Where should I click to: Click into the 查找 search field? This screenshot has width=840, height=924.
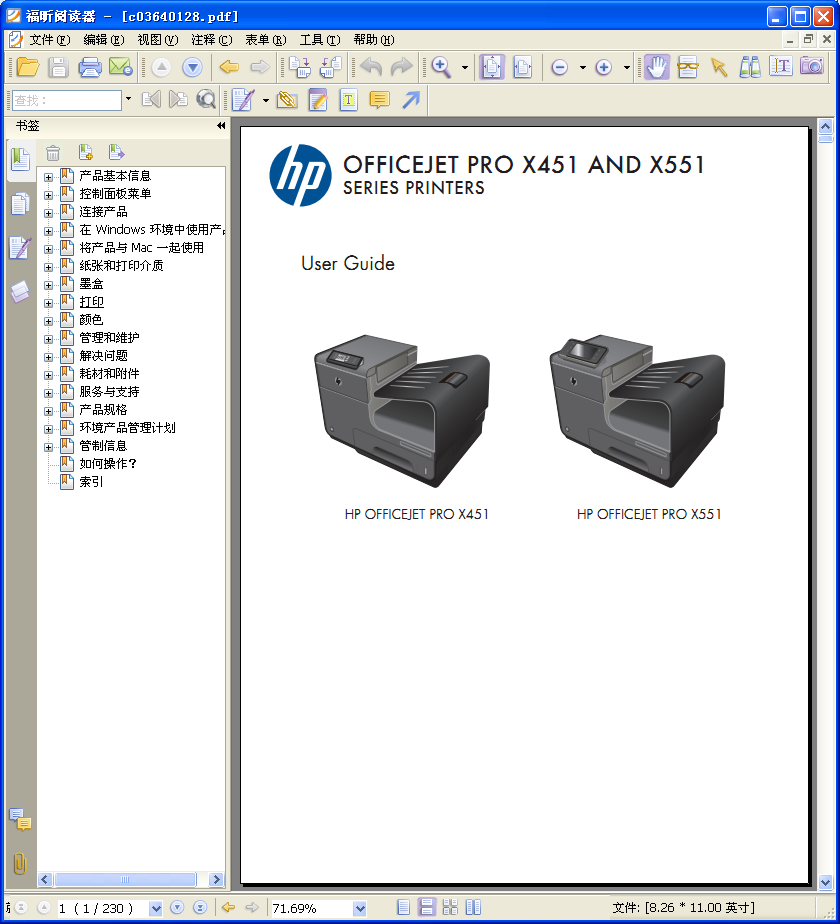point(67,100)
